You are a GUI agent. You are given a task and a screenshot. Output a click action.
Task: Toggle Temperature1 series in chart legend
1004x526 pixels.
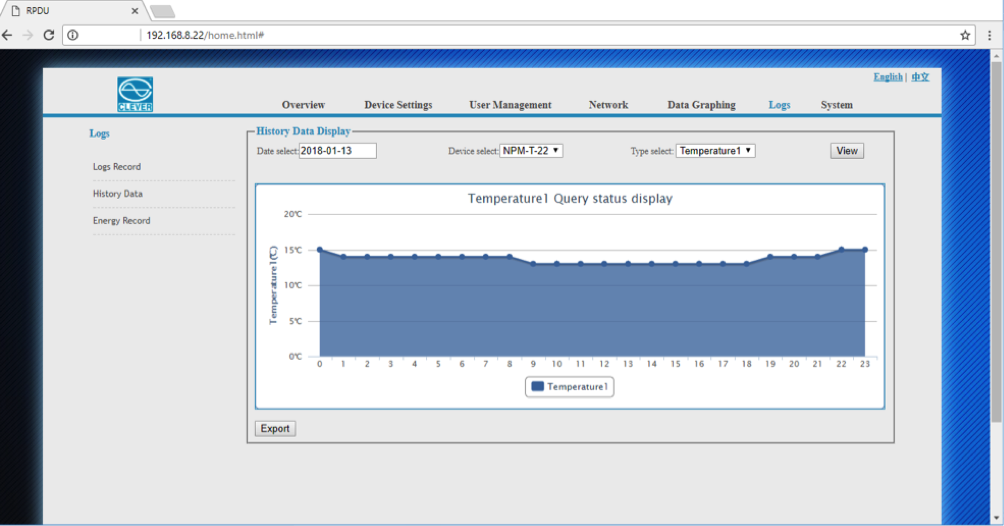click(569, 386)
